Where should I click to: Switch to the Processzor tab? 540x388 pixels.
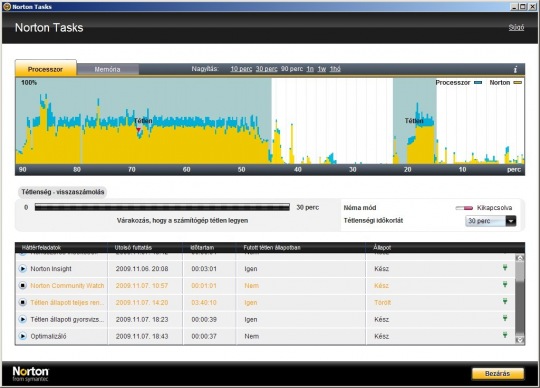click(45, 68)
